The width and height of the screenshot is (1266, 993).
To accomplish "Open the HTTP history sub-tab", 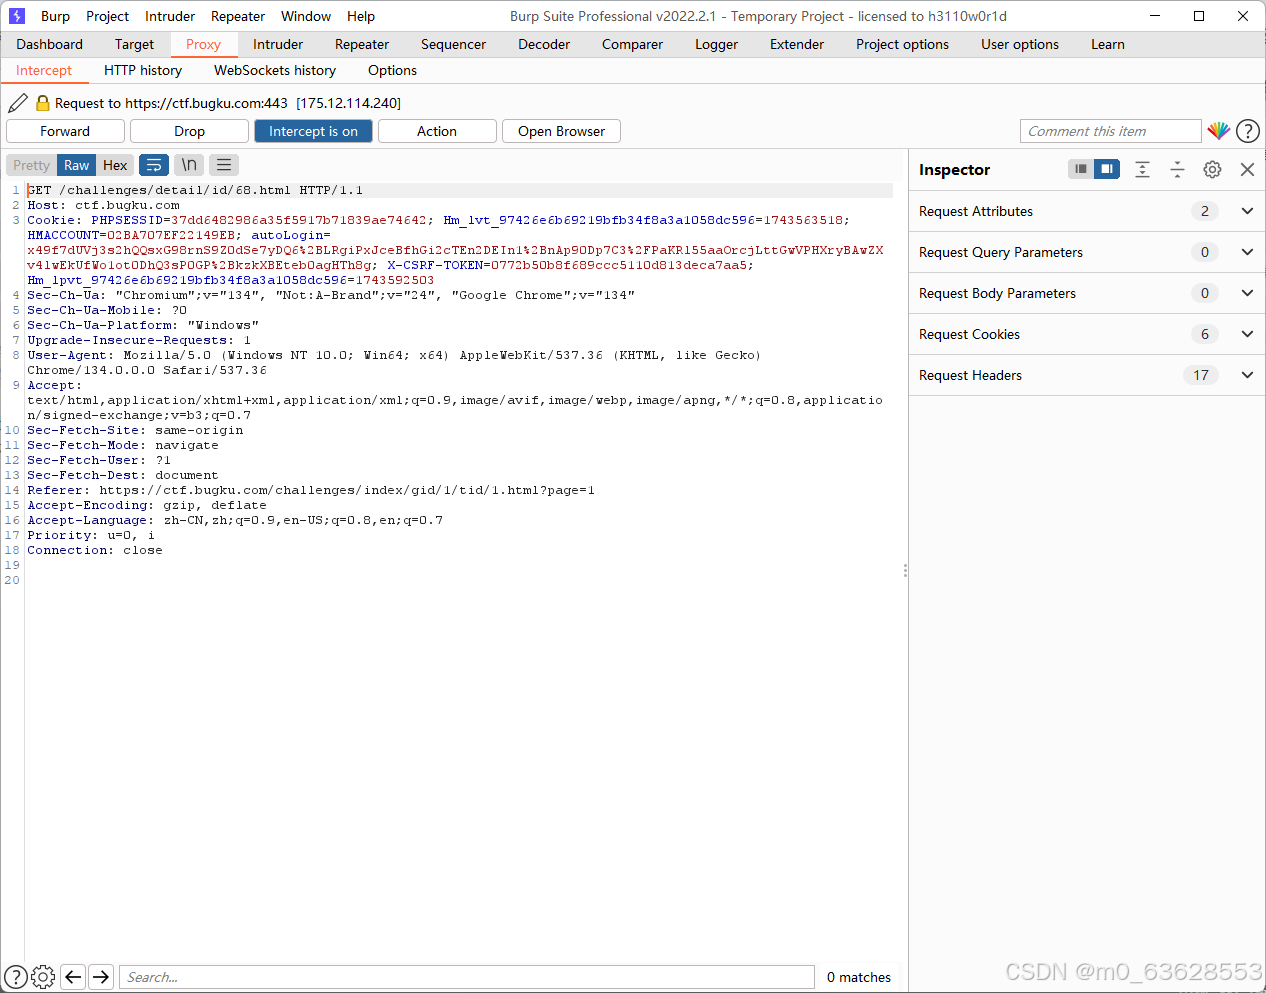I will [143, 70].
